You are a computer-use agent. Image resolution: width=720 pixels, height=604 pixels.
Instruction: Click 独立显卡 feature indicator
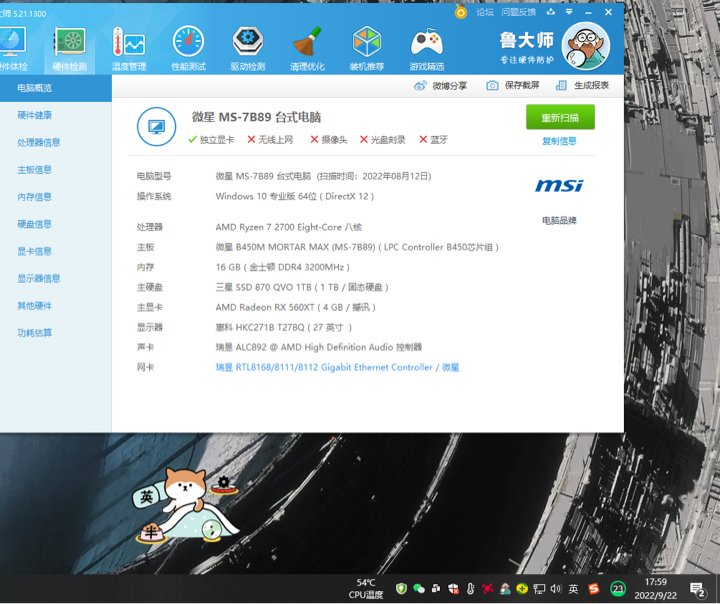click(x=211, y=140)
